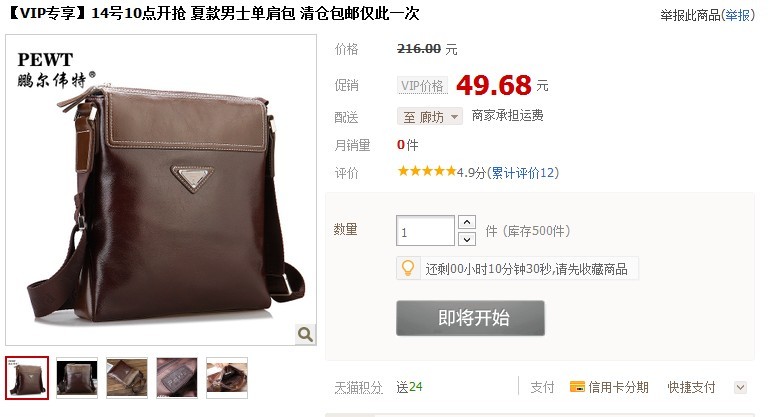Select the third thumbnail showing bag flap
Viewport: 778px width, 417px height.
coord(127,378)
